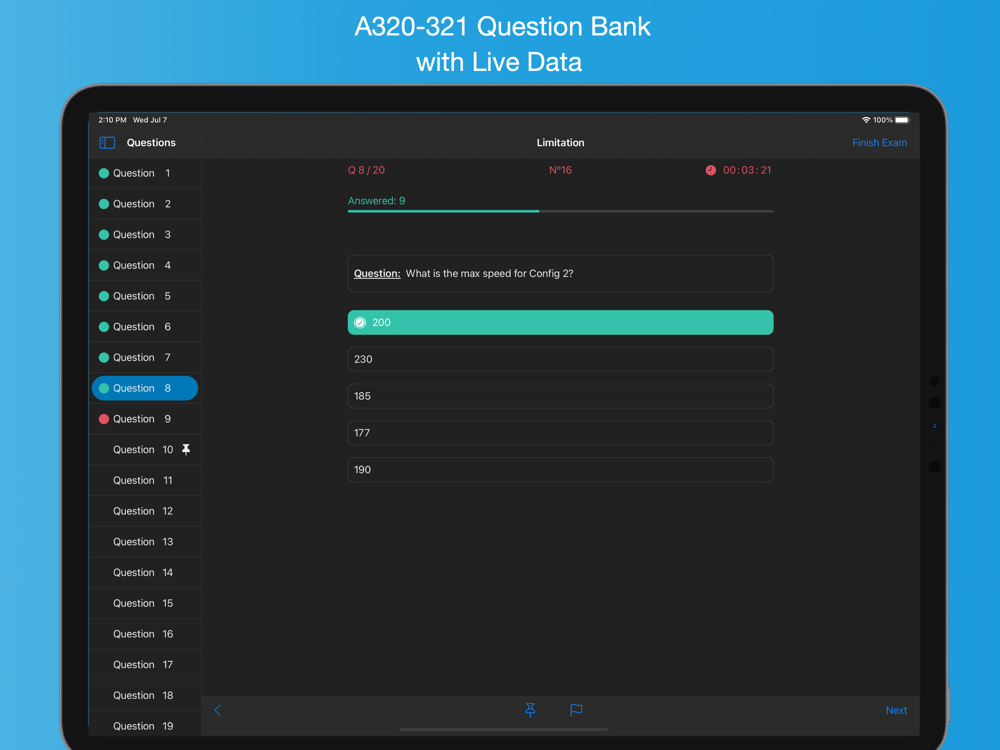Screen dimensions: 1000x750
Task: Go to Question 14 in the list
Action: tap(145, 573)
